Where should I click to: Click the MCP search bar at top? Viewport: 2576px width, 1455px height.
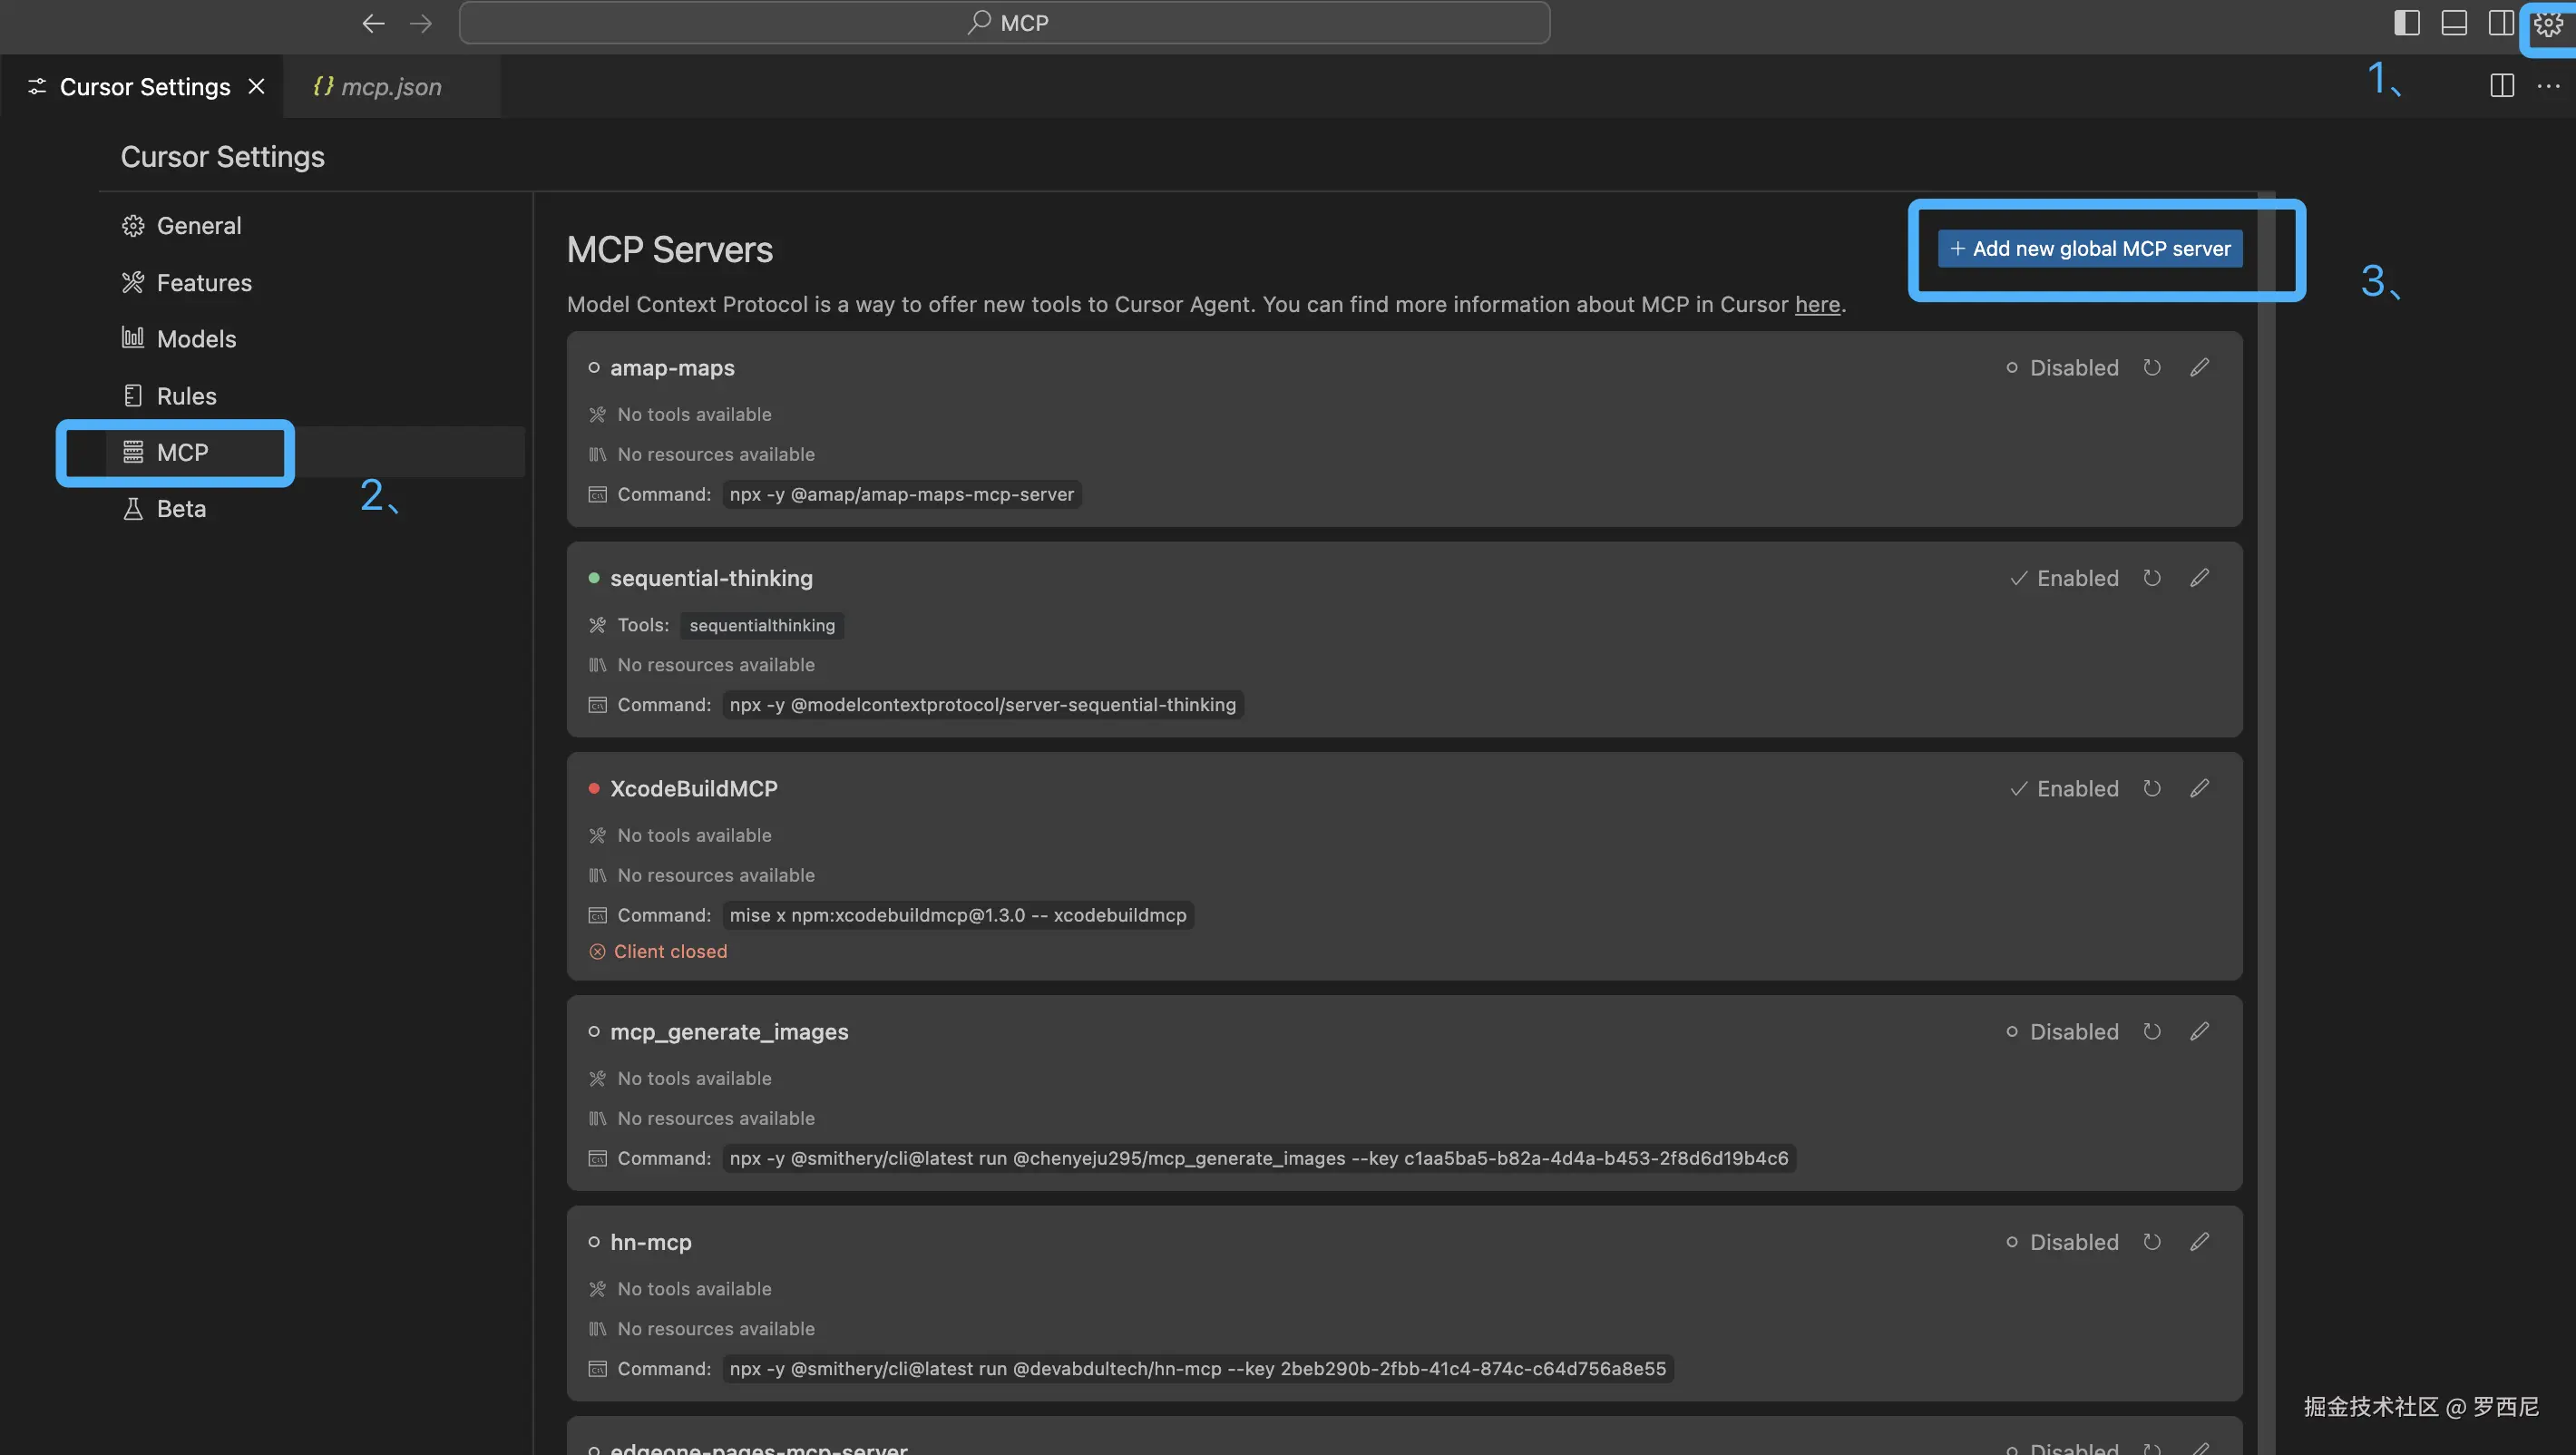tap(1005, 23)
